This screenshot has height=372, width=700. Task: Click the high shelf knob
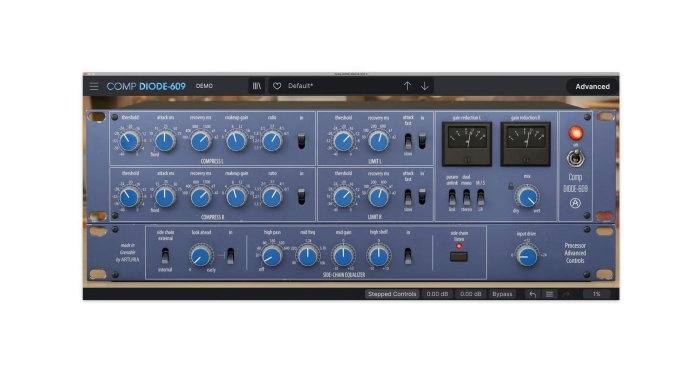[x=379, y=256]
